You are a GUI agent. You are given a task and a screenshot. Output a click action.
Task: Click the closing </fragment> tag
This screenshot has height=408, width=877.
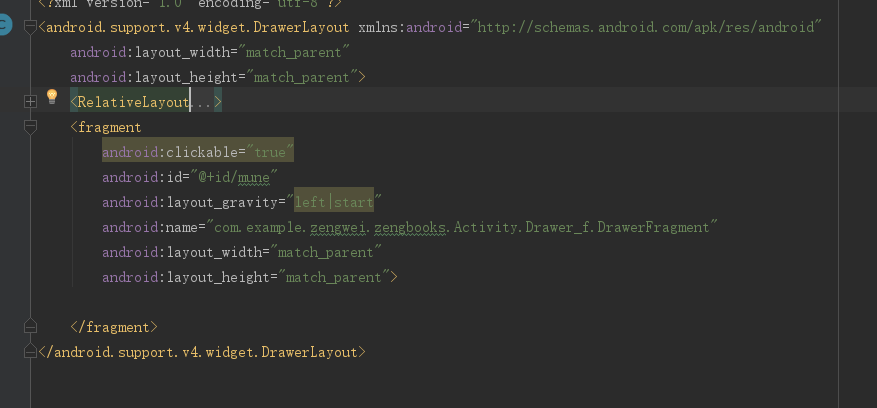pos(114,327)
